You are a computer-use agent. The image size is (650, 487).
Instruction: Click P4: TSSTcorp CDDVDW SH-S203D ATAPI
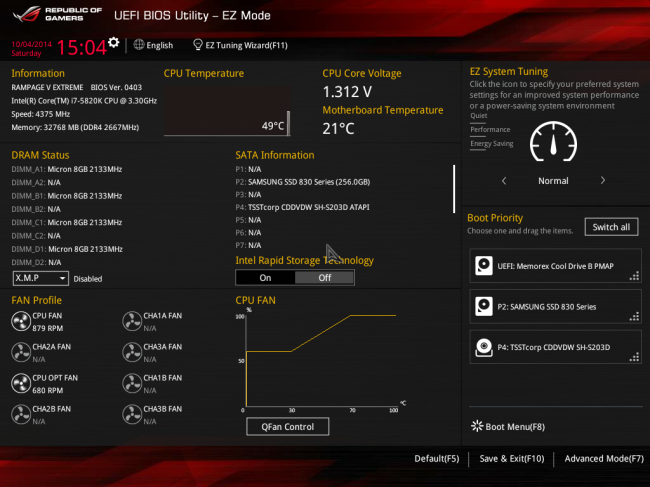(302, 207)
